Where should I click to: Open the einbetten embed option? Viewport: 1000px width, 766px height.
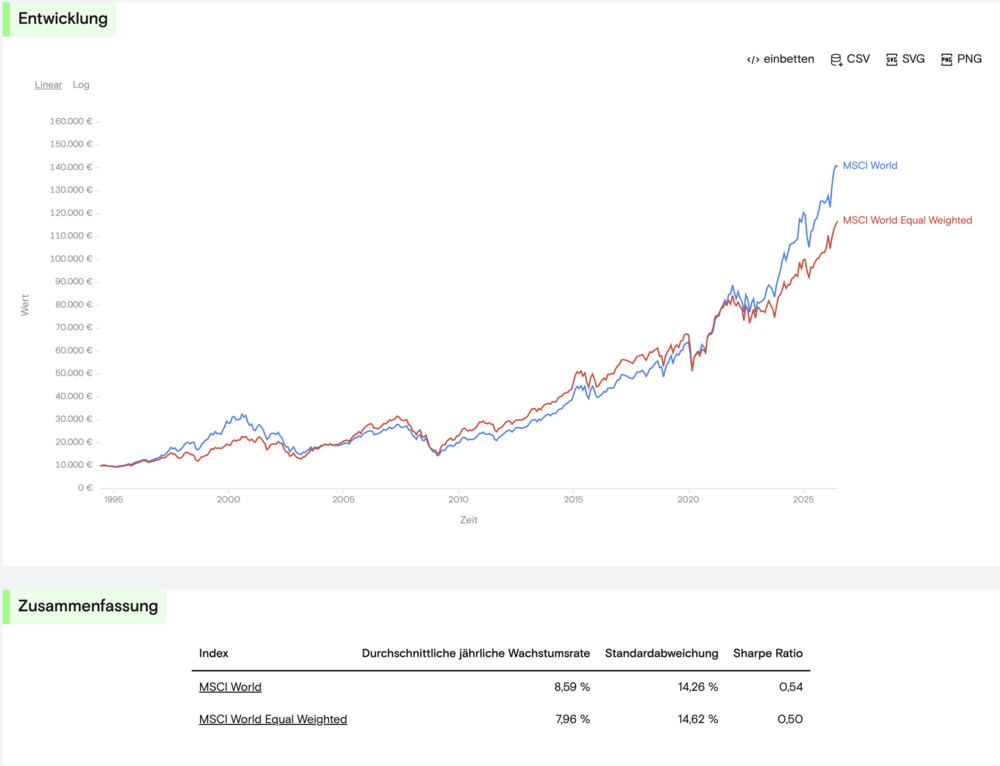point(788,59)
